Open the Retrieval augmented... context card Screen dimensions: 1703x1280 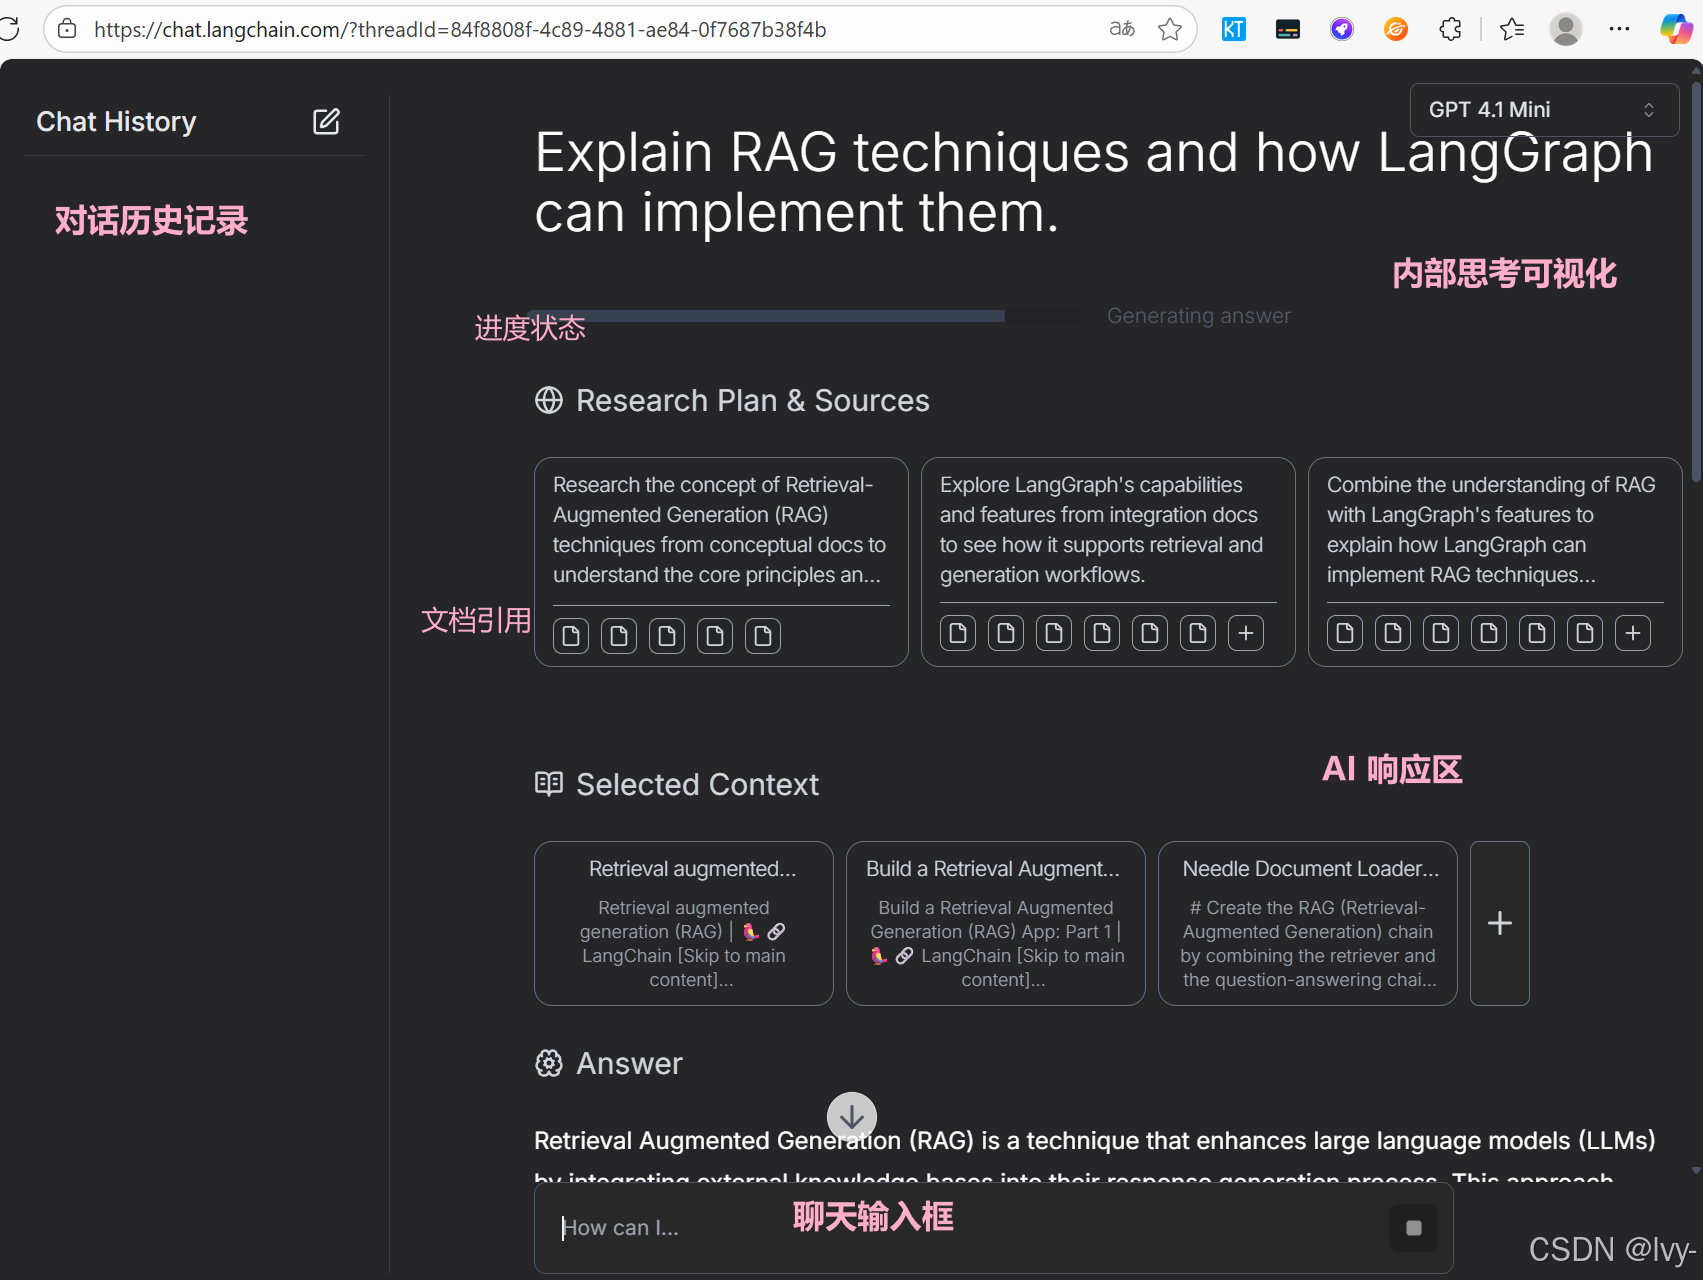[x=684, y=923]
